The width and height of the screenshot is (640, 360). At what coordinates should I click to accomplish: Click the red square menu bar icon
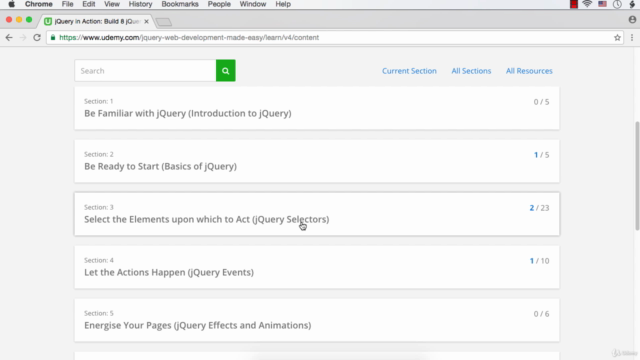coord(573,4)
